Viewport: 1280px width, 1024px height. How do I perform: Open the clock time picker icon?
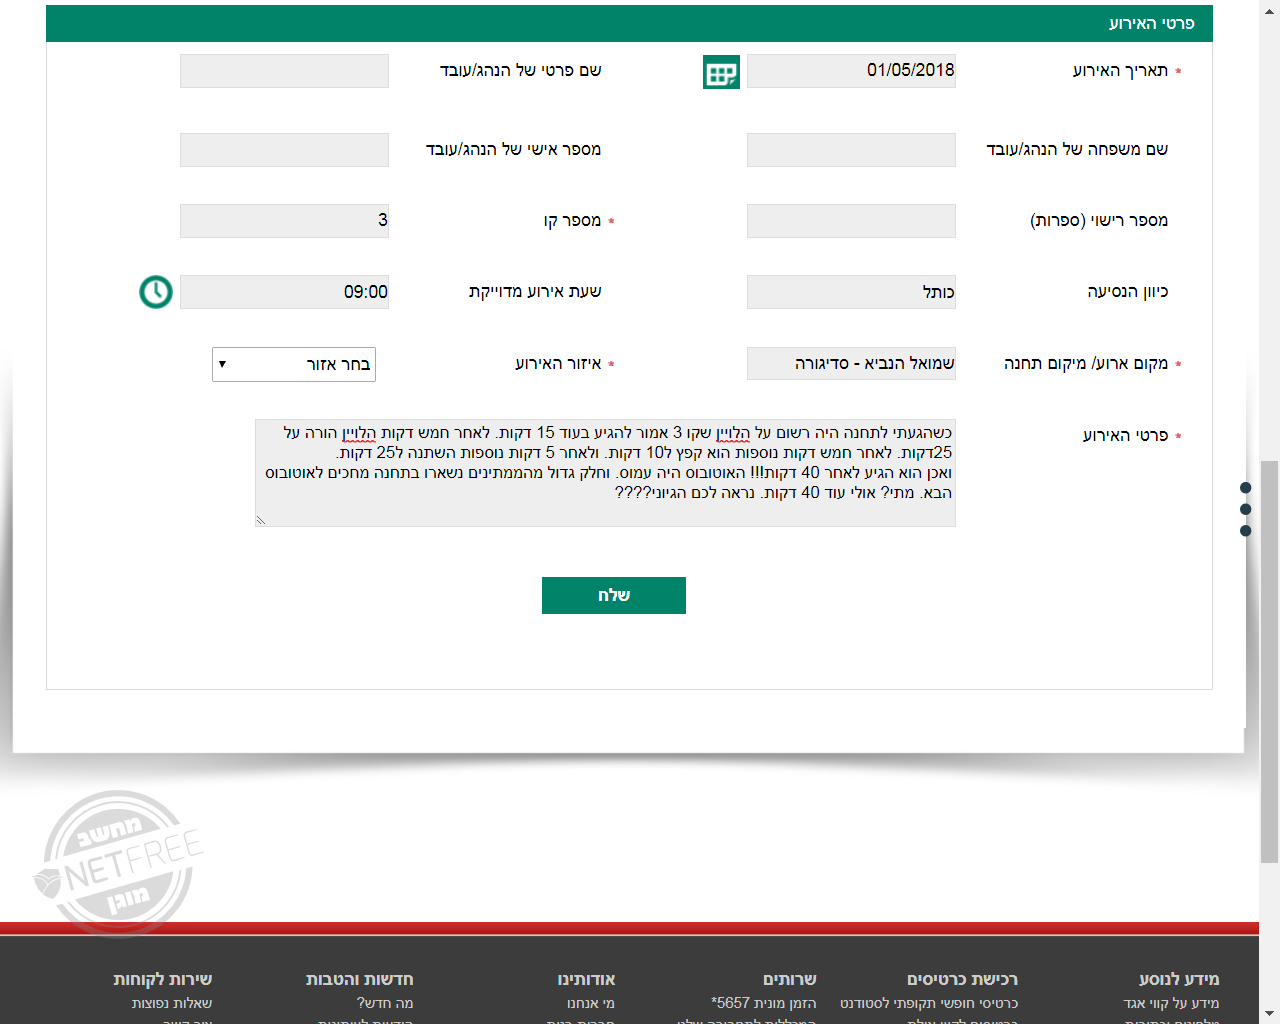tap(156, 292)
